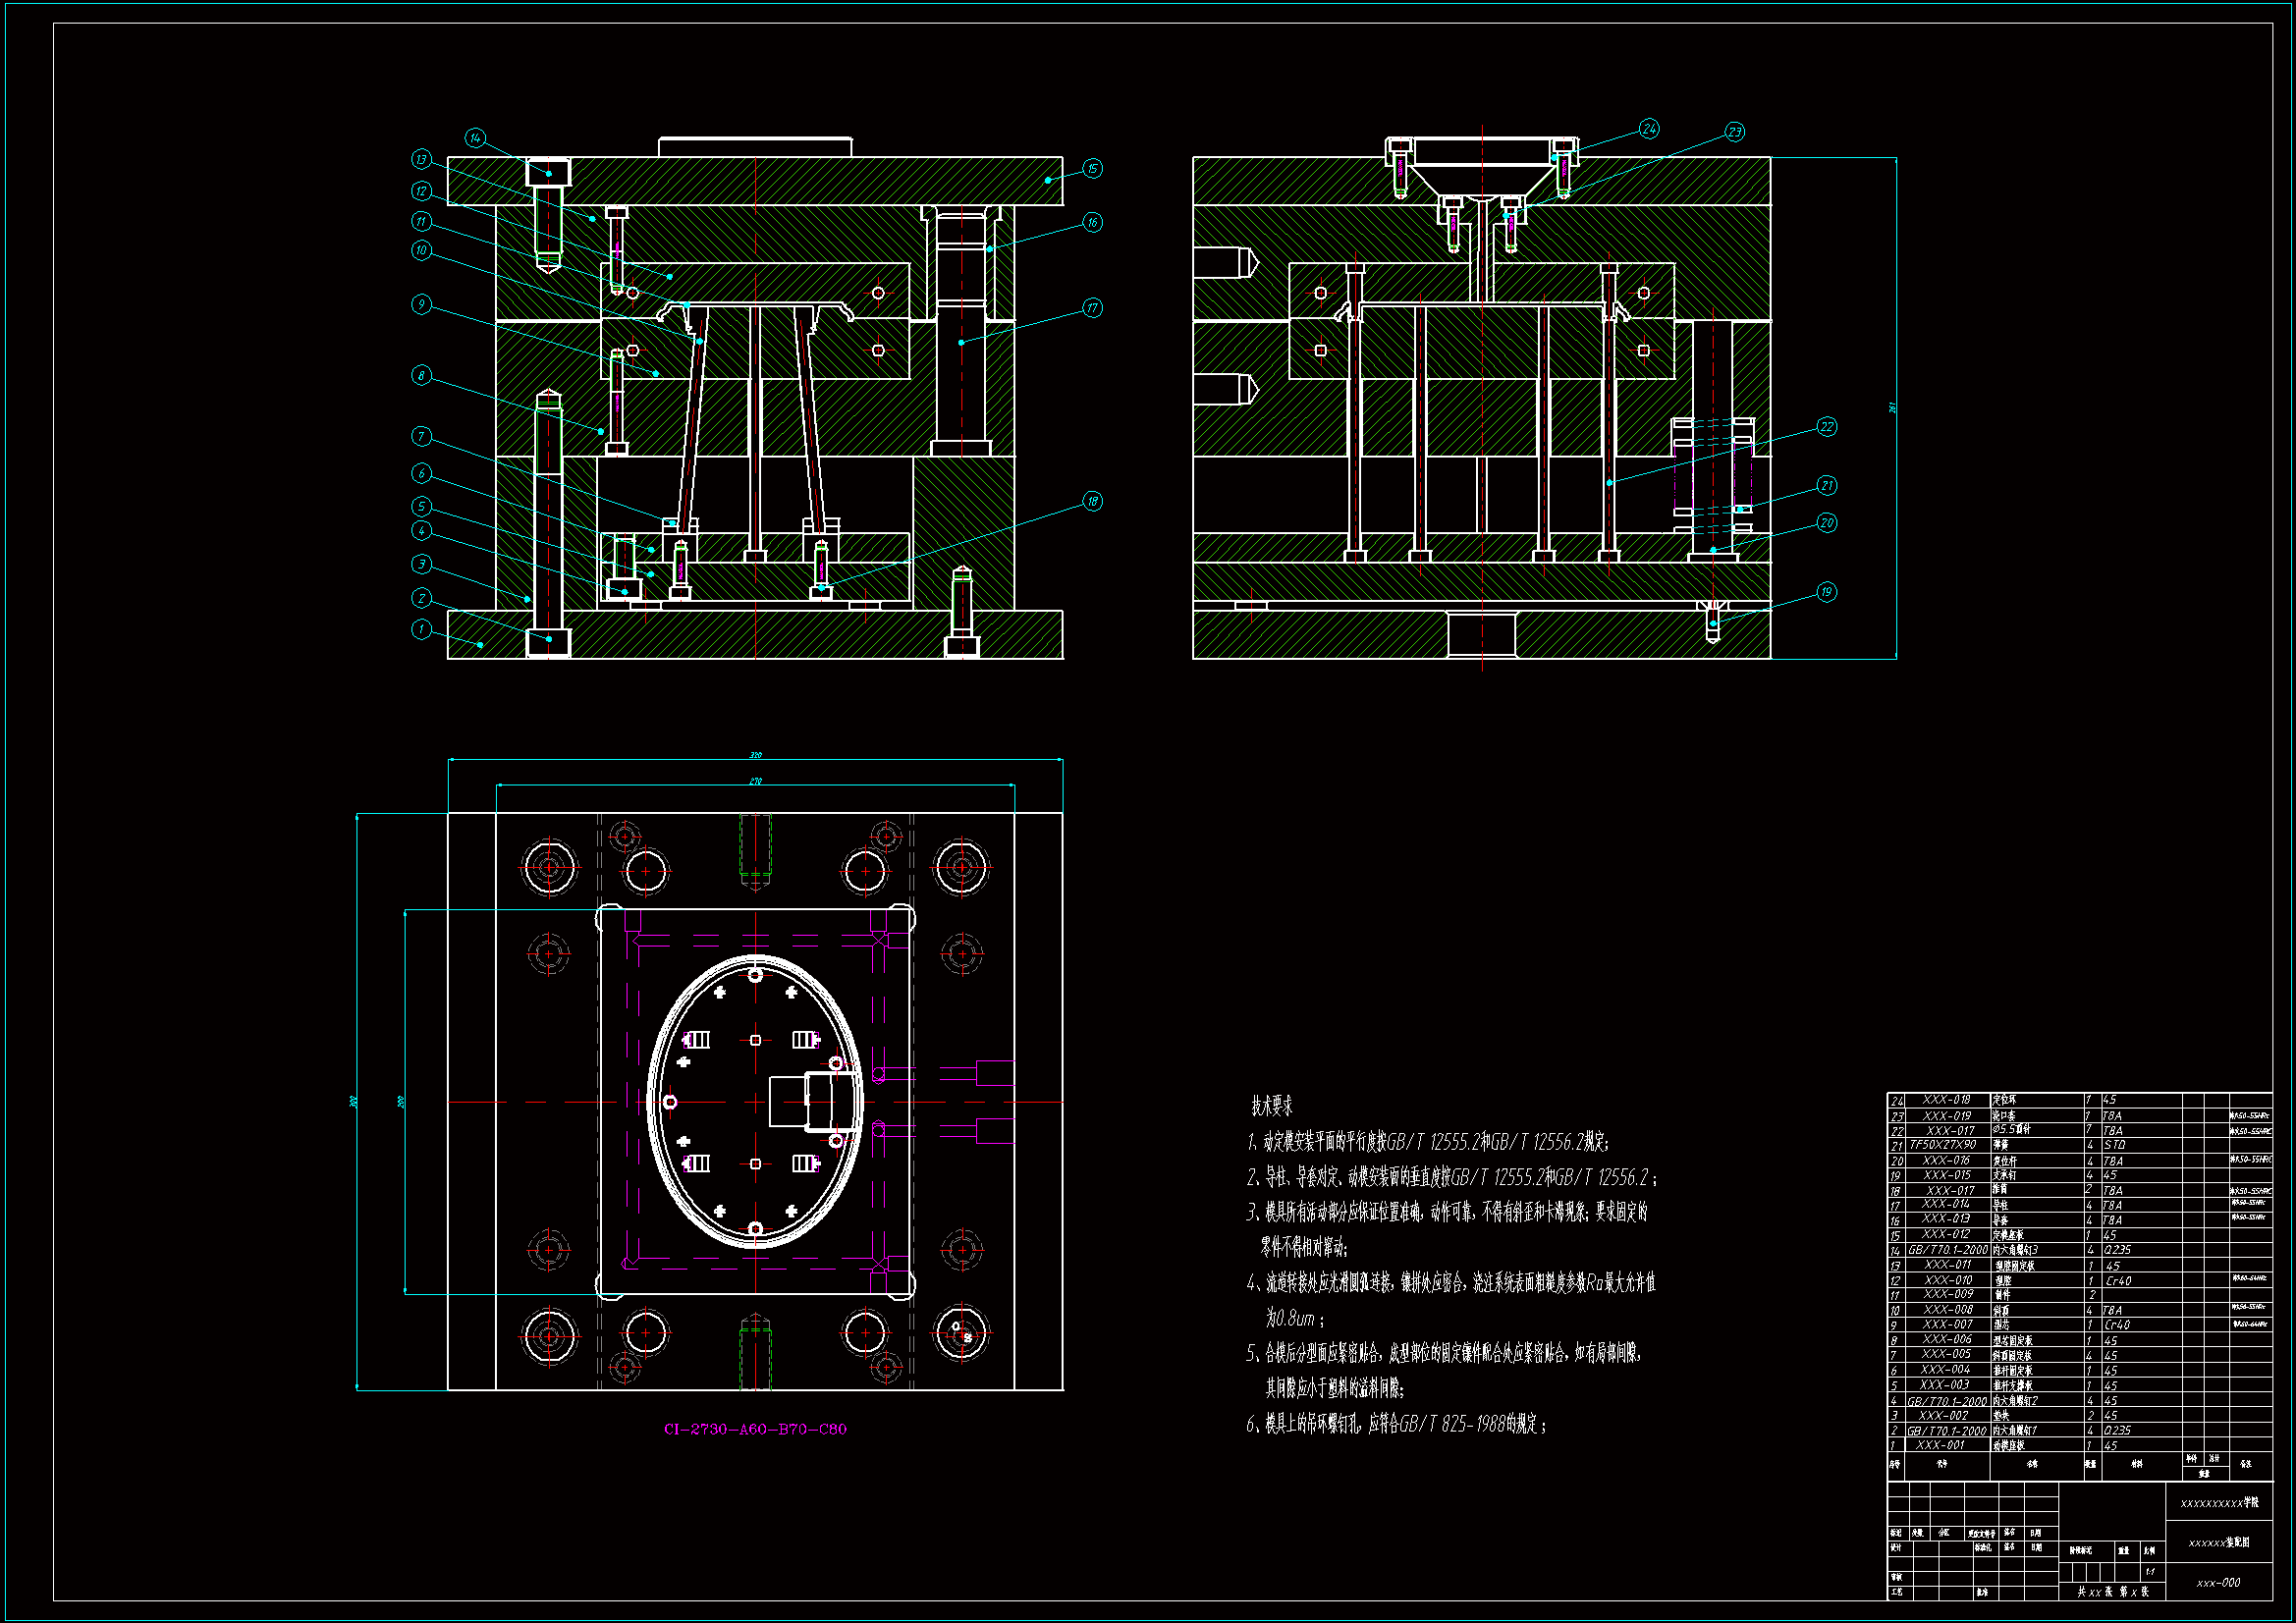Select the xxx-000 drawing number in title block

[x=2218, y=1583]
